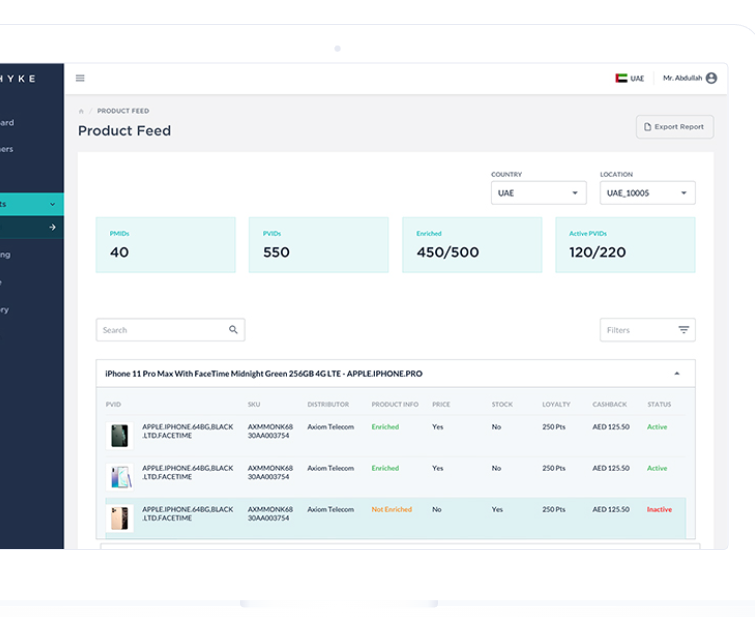Export the product feed report

675,127
